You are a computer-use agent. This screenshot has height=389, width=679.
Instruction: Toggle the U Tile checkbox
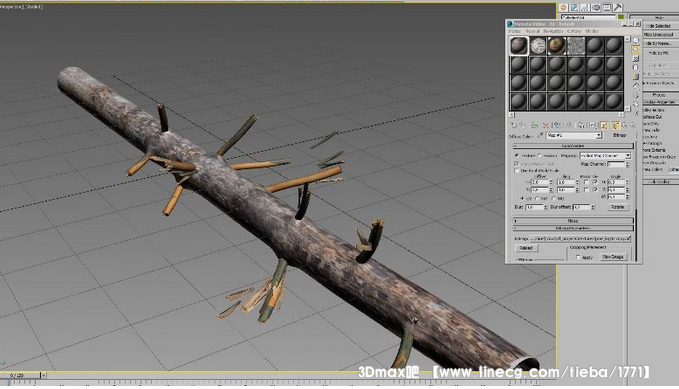(595, 182)
